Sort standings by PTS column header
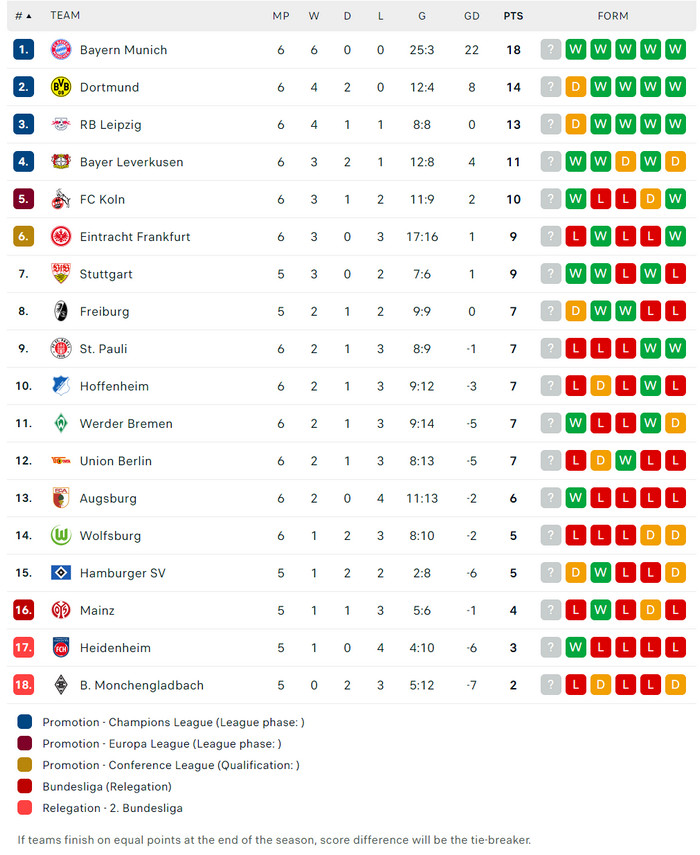This screenshot has width=700, height=855. click(x=513, y=16)
